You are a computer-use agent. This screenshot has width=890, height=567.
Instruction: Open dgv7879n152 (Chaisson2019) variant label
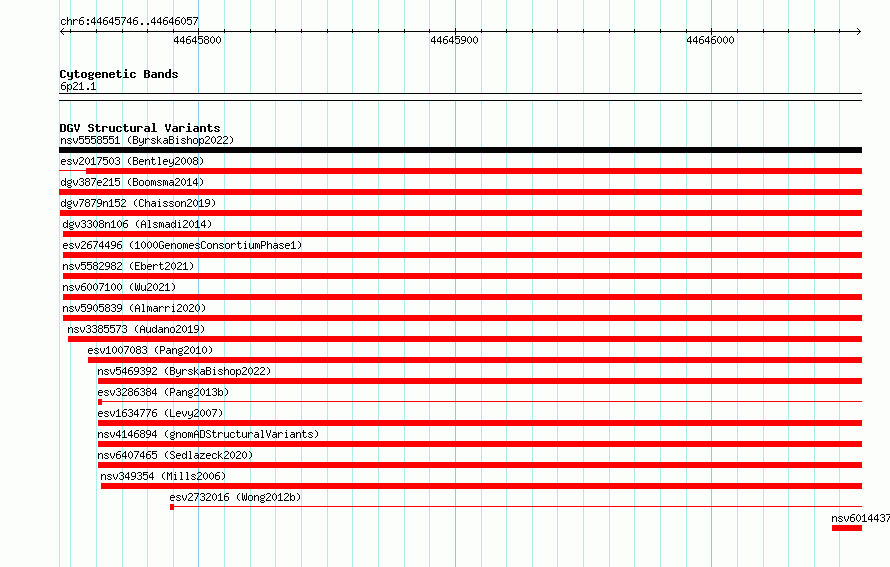point(138,203)
